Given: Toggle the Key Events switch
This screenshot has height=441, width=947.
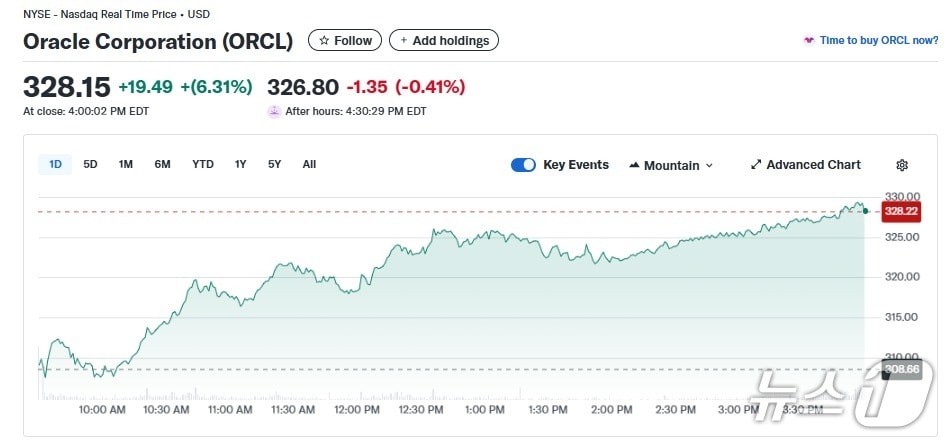Looking at the screenshot, I should (523, 165).
